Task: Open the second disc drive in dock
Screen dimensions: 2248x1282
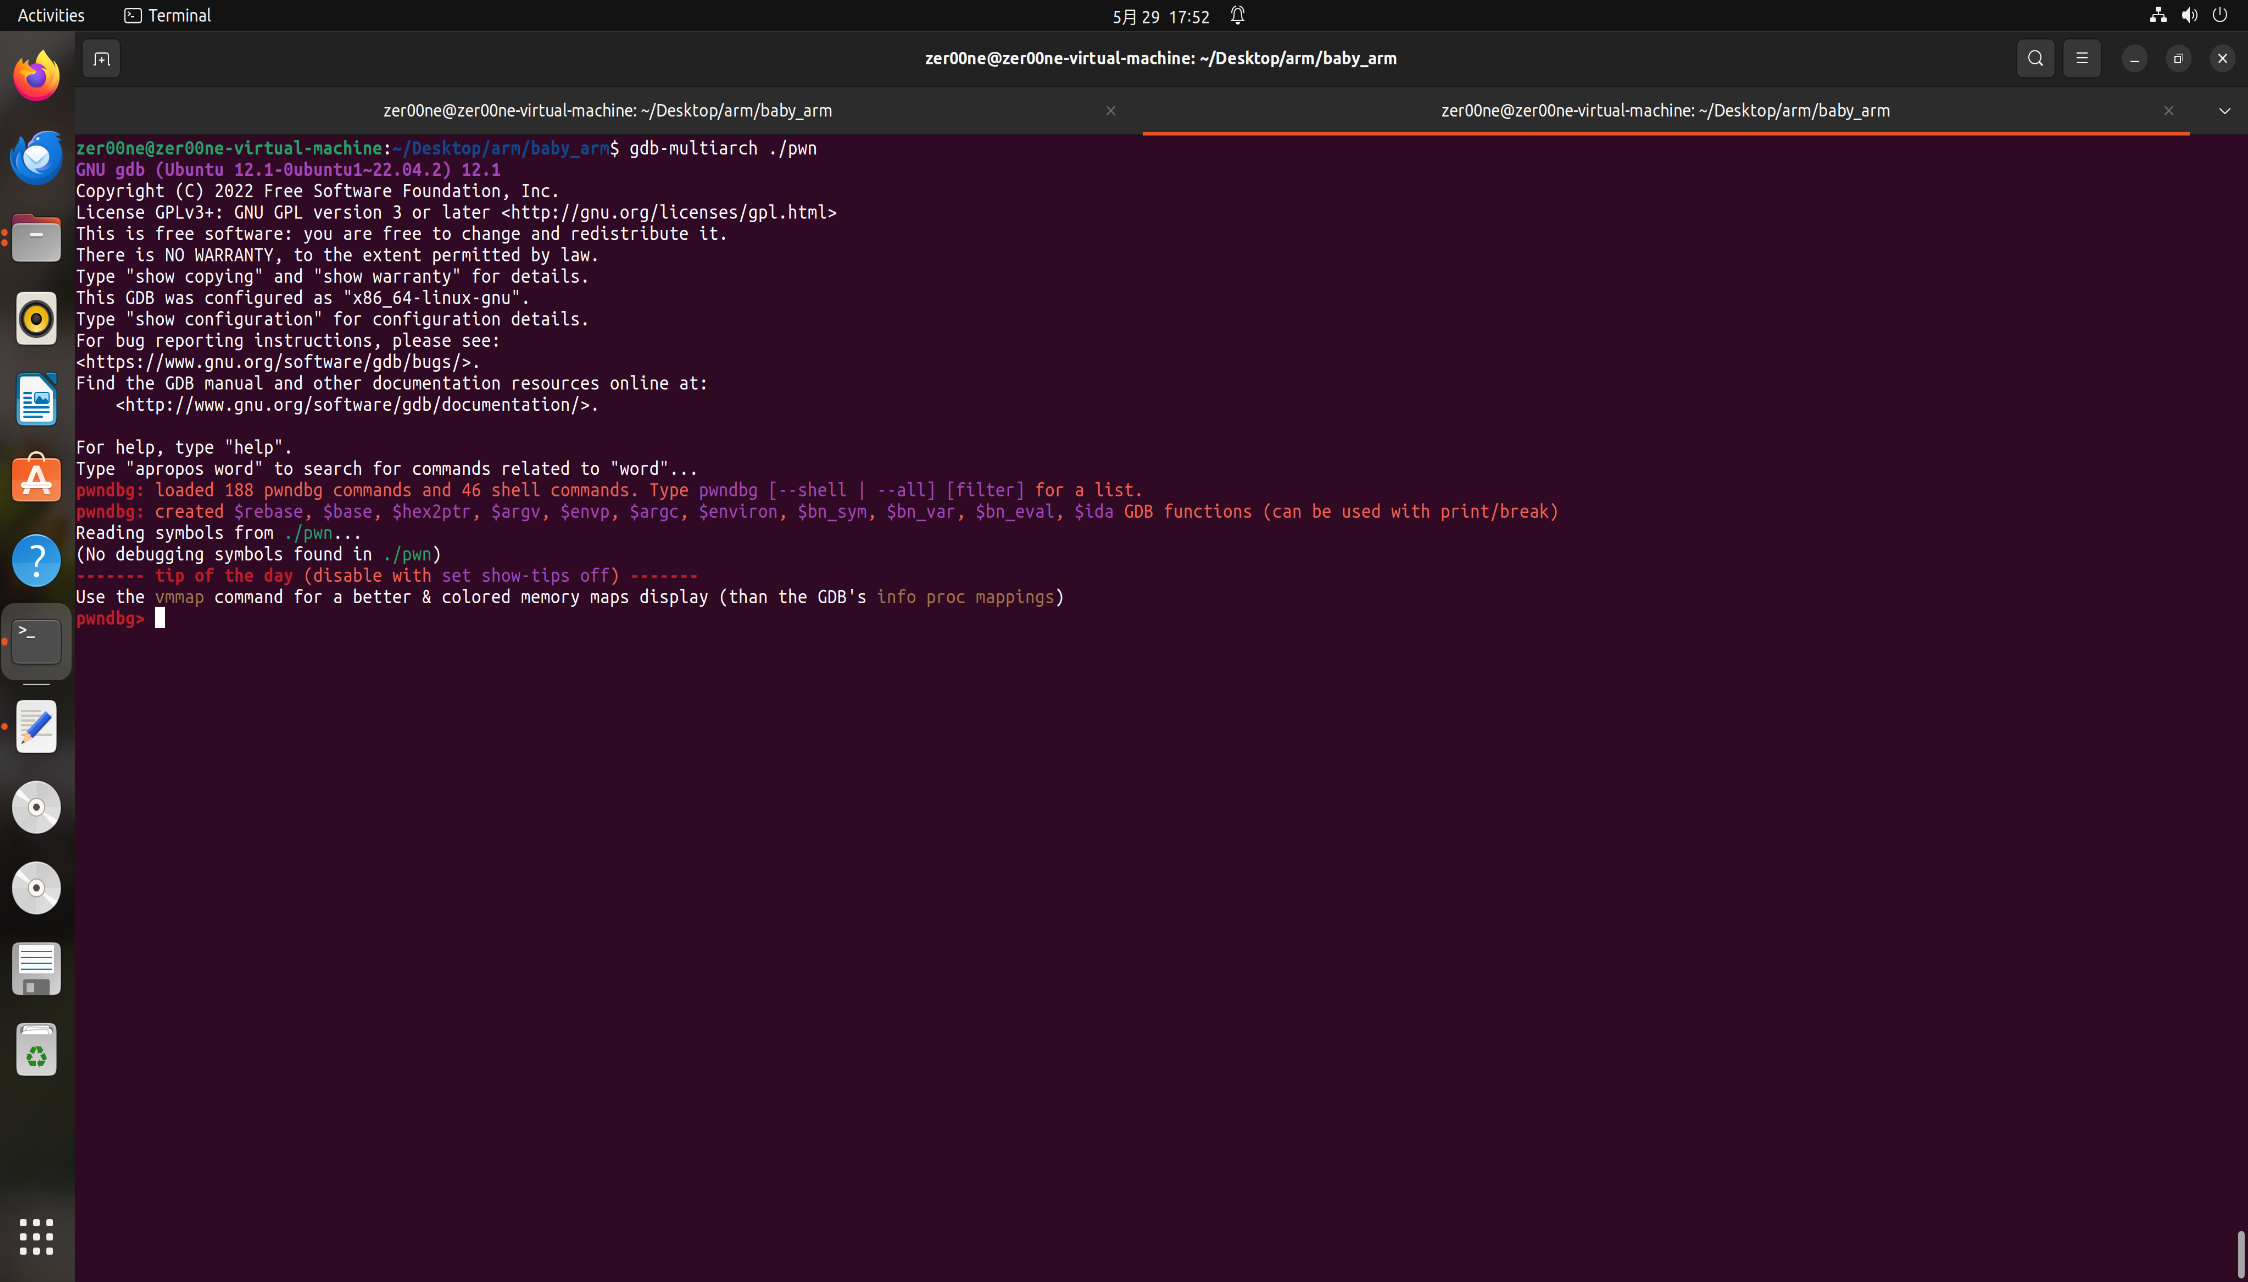Action: pos(37,888)
